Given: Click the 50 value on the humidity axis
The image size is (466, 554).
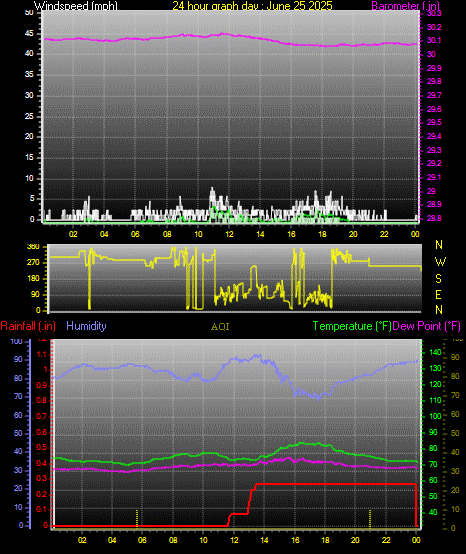Looking at the screenshot, I should pyautogui.click(x=18, y=433).
